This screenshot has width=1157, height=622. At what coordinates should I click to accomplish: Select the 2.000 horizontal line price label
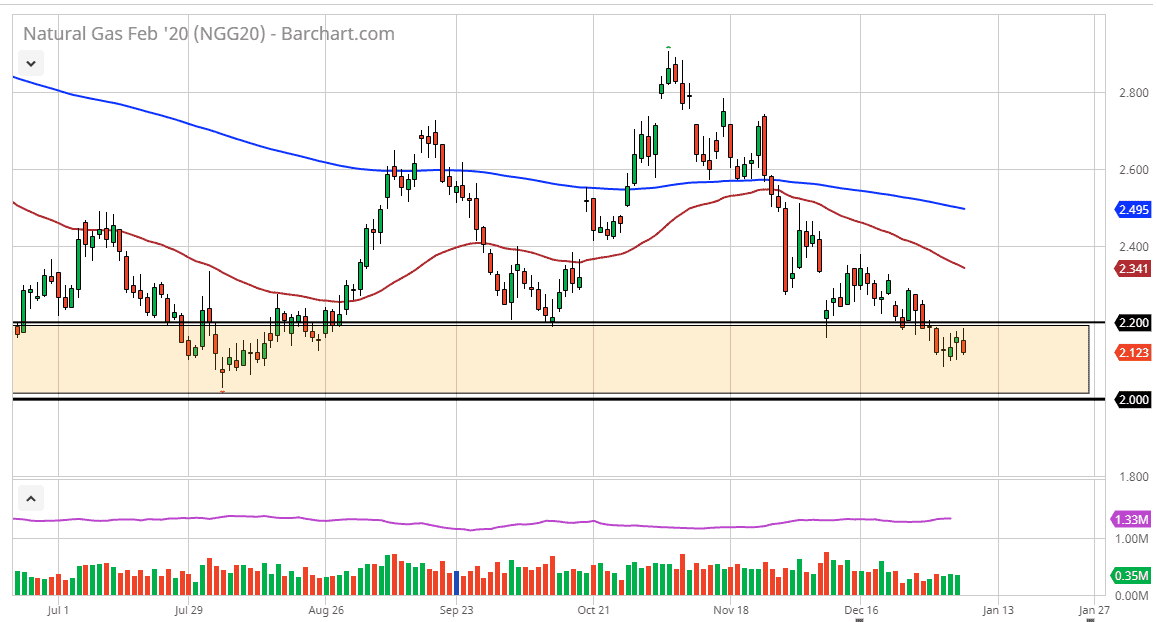click(1133, 400)
